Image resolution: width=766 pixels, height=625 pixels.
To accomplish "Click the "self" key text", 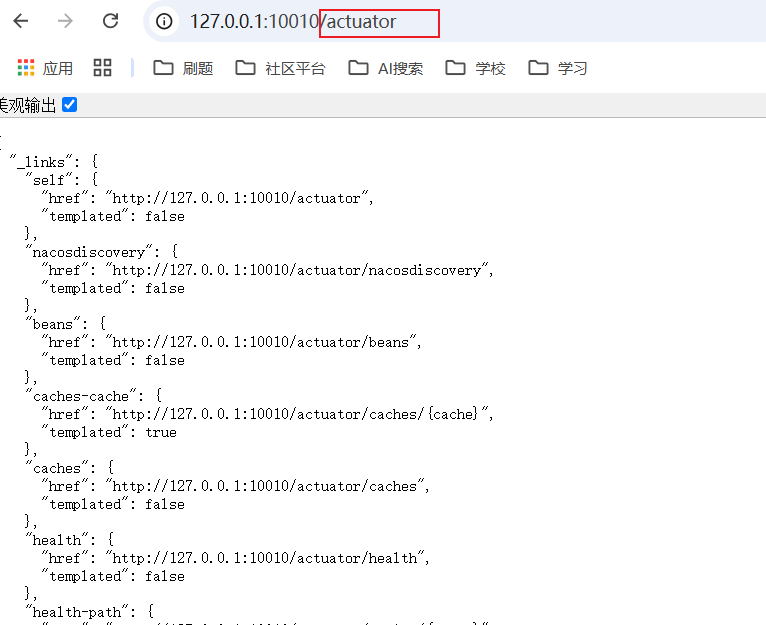I will (x=49, y=180).
